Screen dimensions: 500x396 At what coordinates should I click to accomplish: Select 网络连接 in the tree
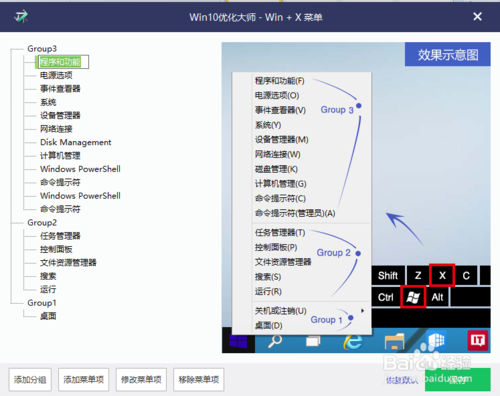[56, 129]
